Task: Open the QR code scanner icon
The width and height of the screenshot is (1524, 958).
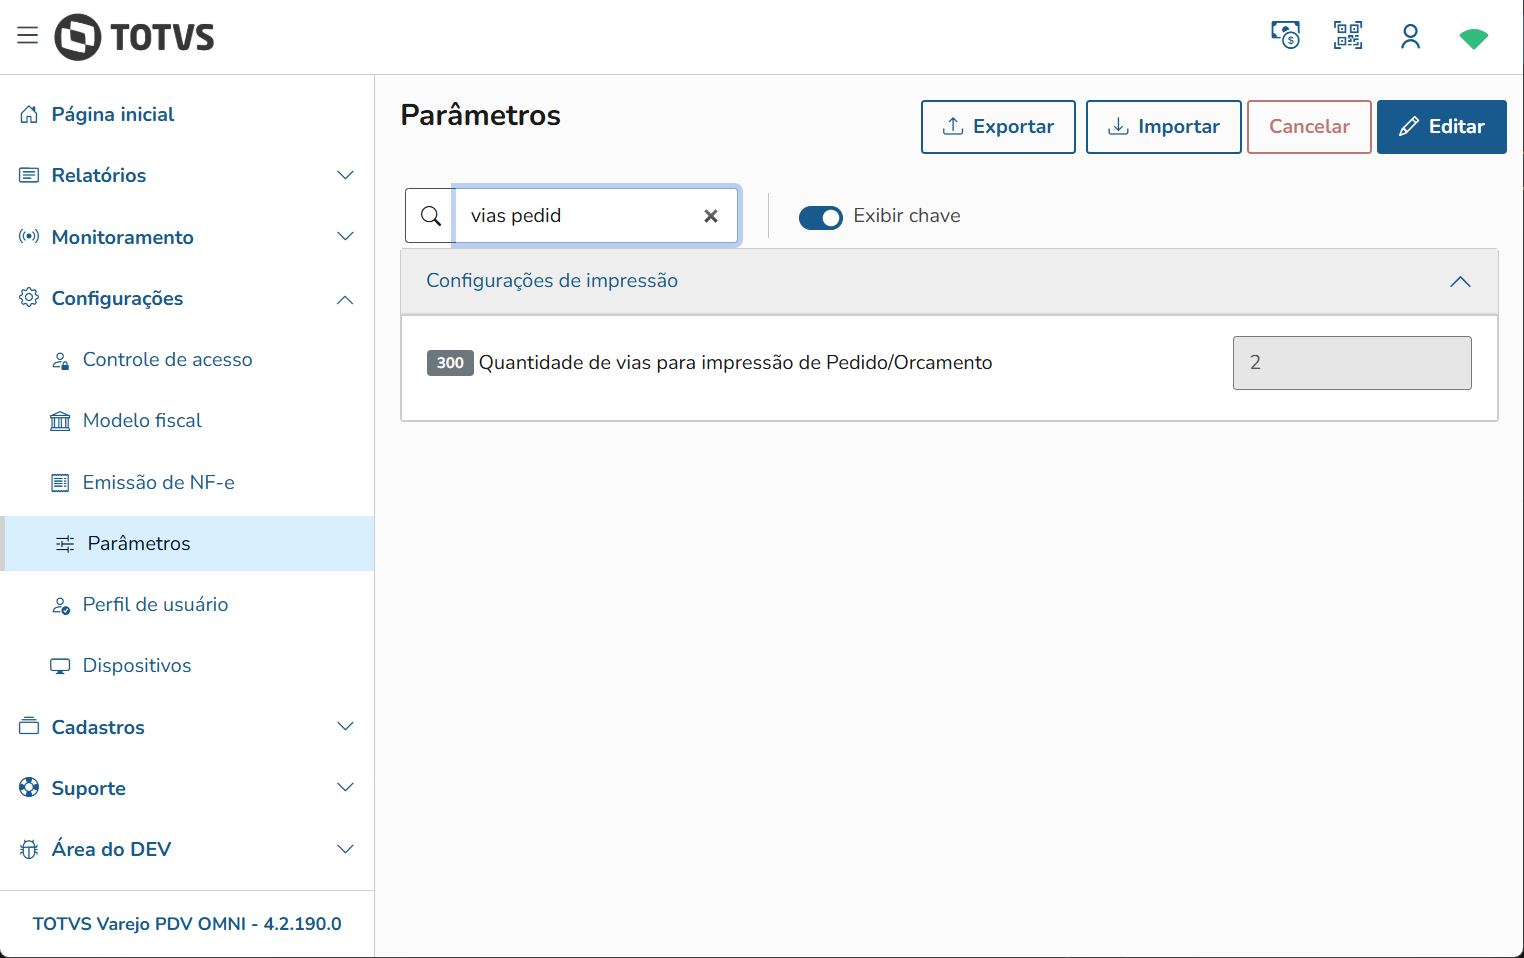Action: 1348,36
